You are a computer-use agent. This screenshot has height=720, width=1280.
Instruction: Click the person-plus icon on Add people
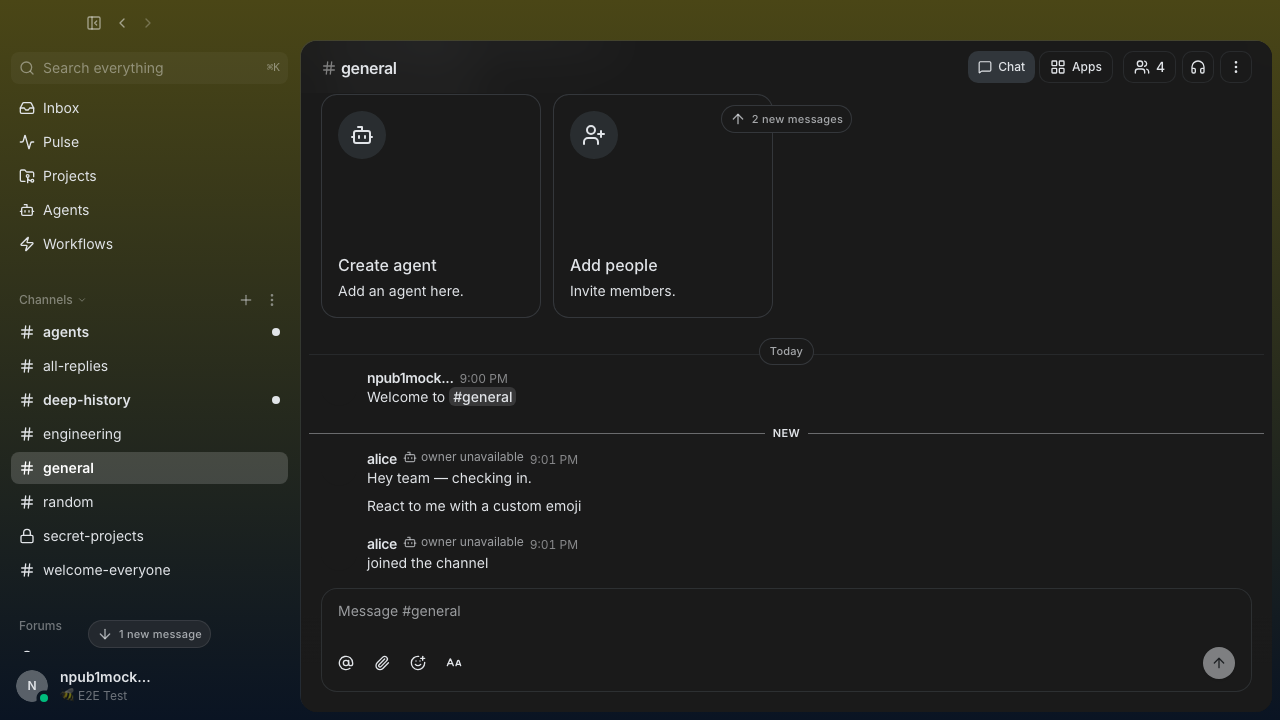pyautogui.click(x=594, y=135)
